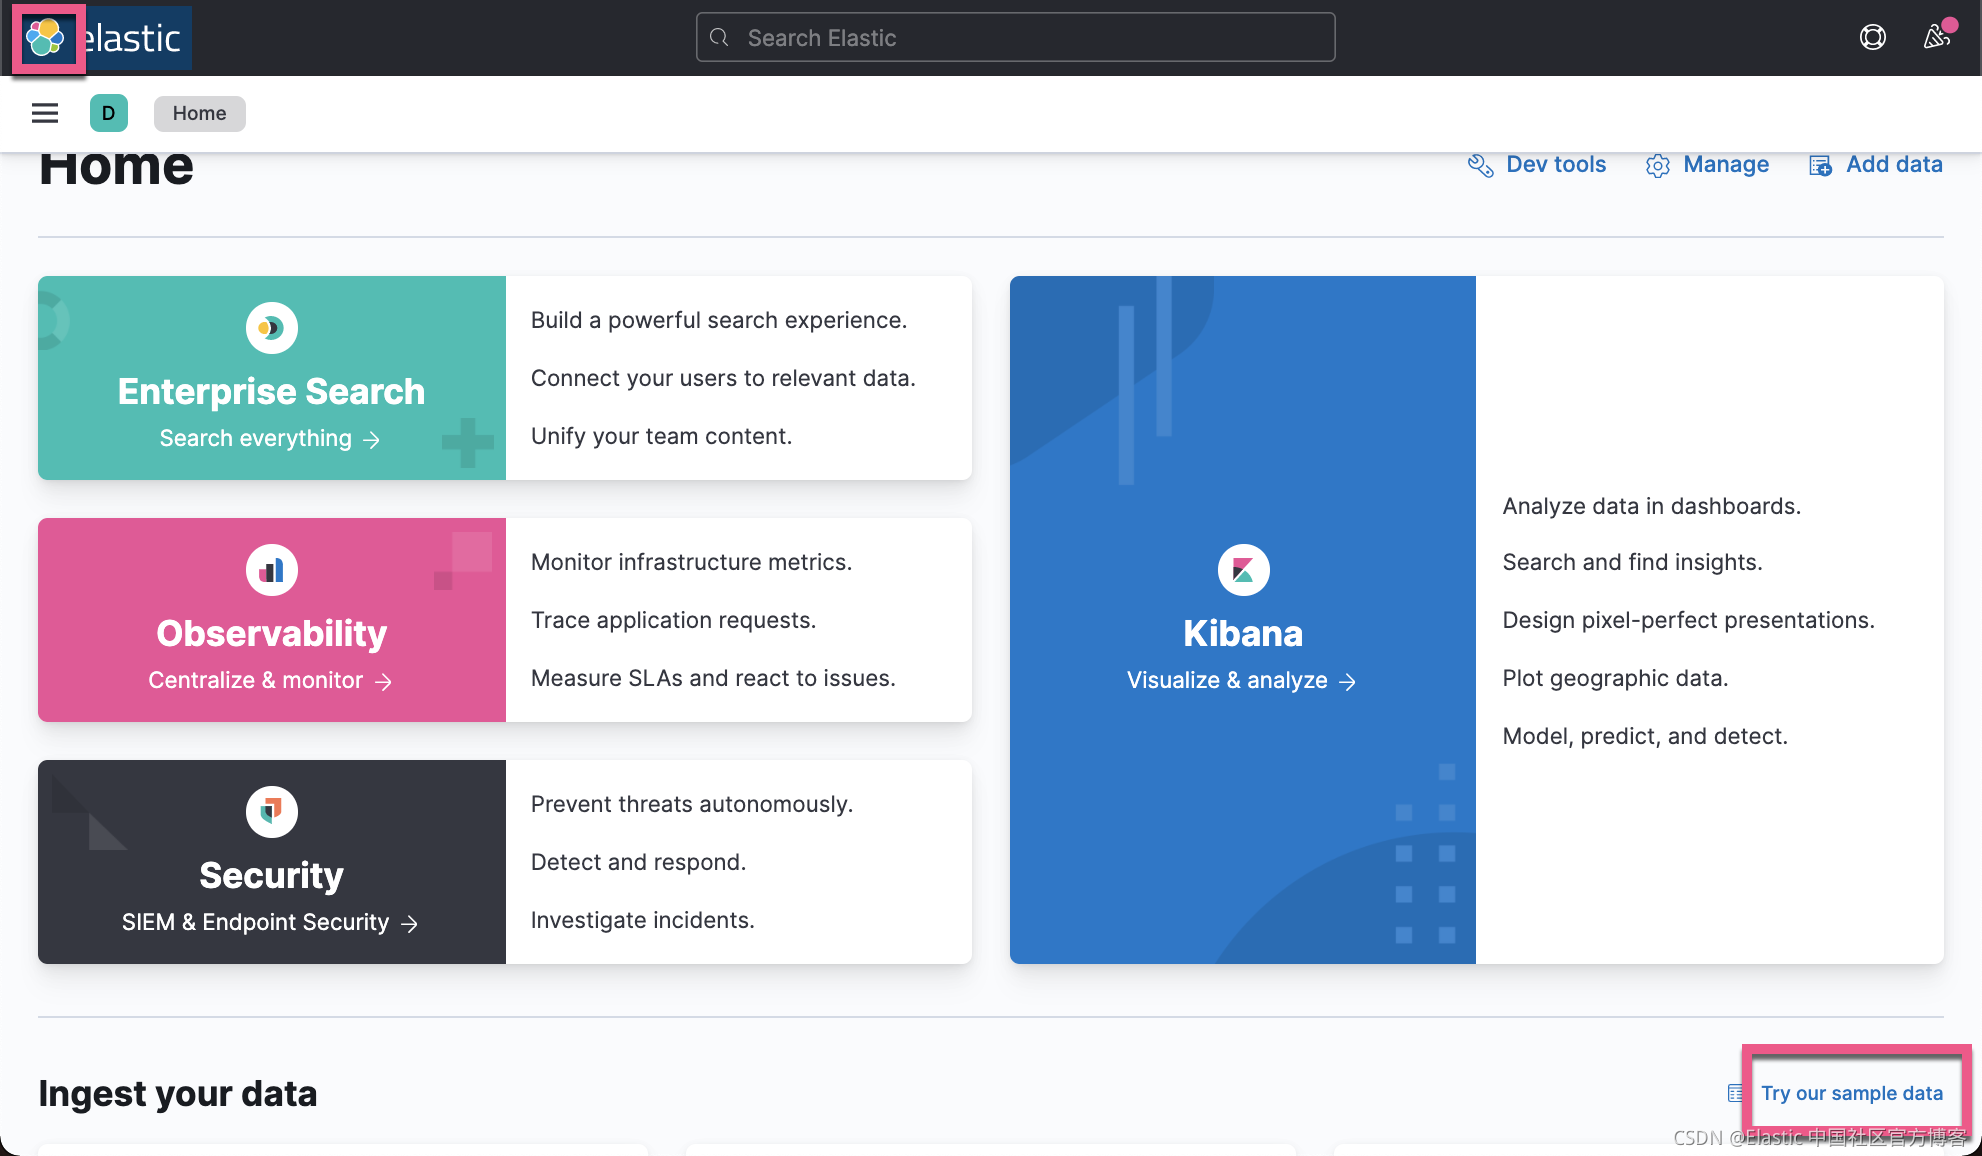Click the Manage gear icon
The image size is (1982, 1156).
[x=1658, y=165]
